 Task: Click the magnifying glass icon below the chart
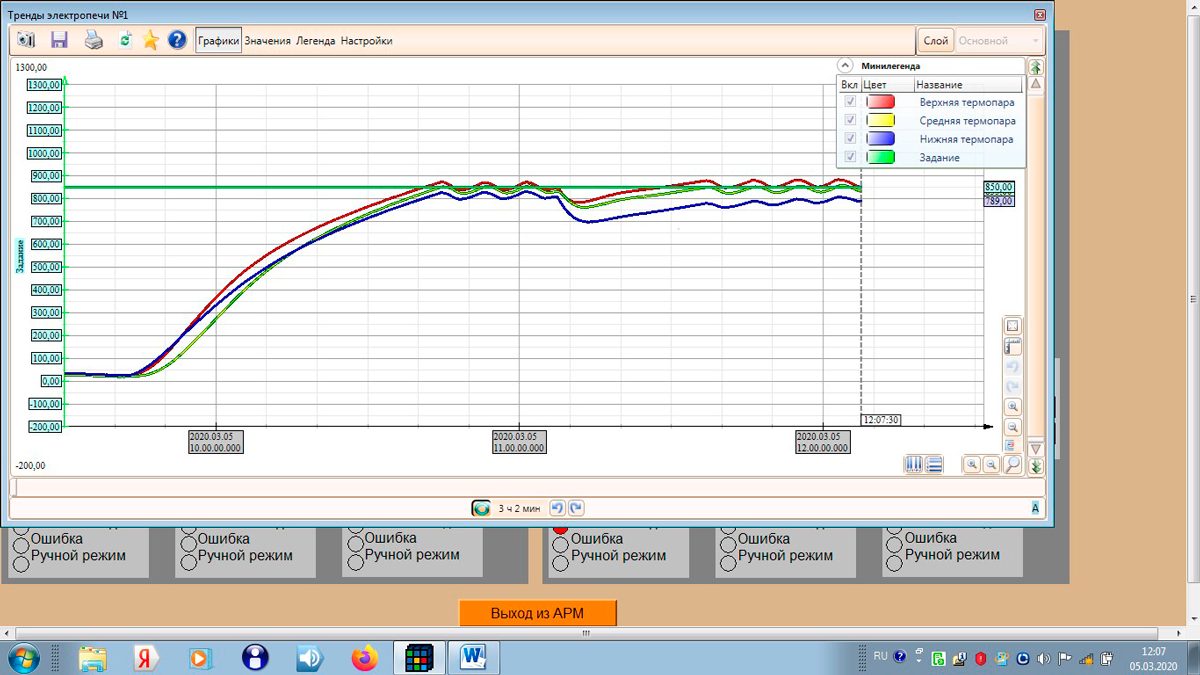click(x=1012, y=464)
